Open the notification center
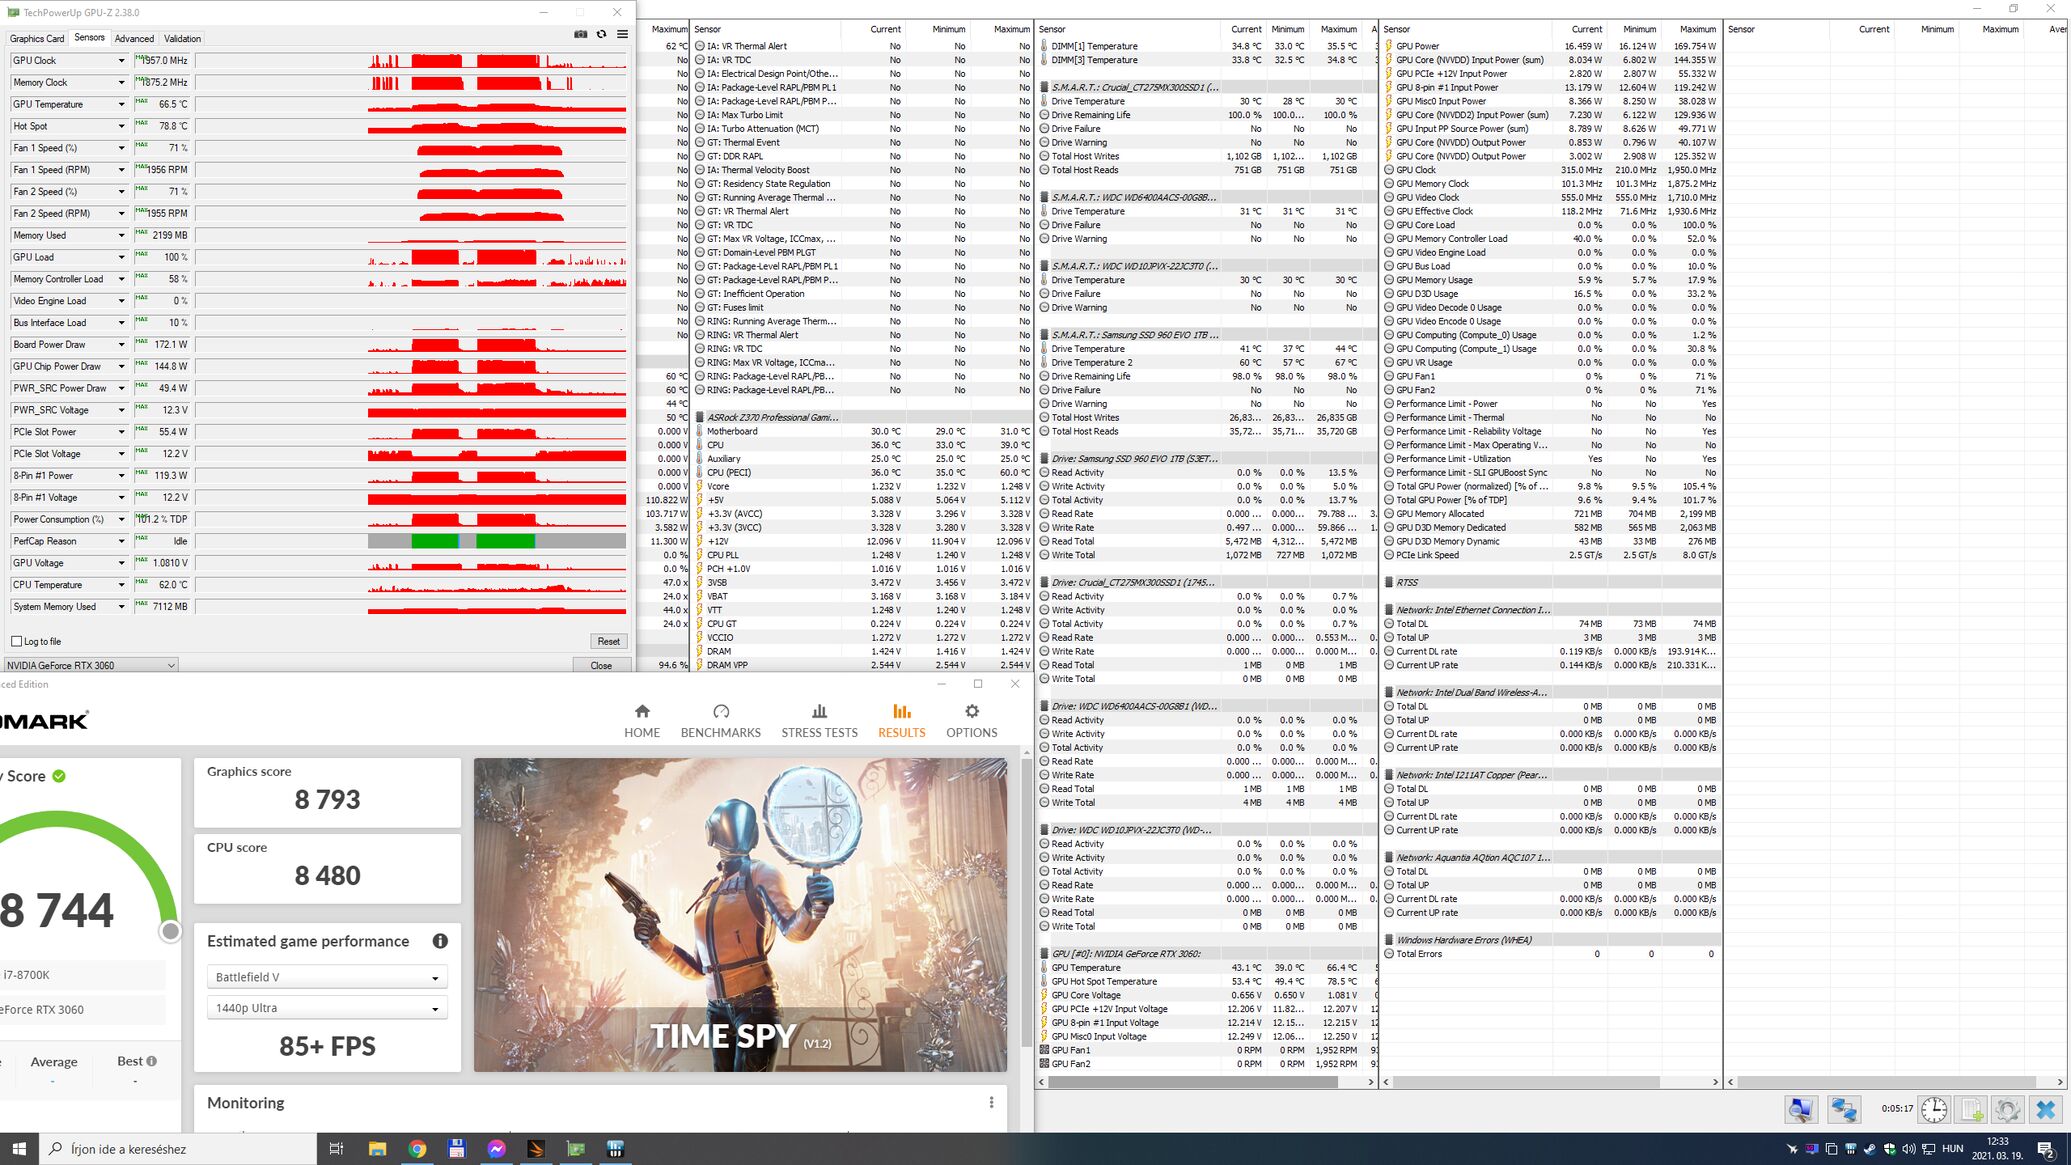 click(2046, 1149)
